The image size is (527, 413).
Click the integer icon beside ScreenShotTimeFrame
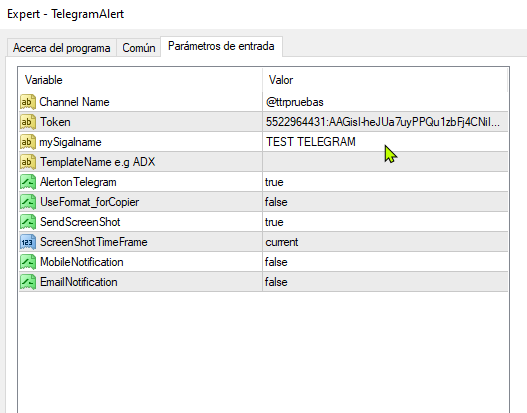[x=28, y=242]
